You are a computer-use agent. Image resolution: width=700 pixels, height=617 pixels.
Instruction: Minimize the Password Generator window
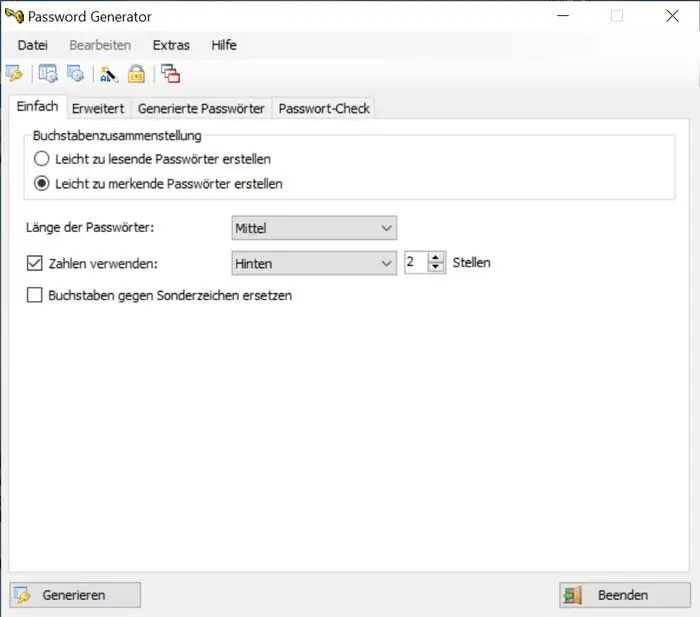point(563,16)
